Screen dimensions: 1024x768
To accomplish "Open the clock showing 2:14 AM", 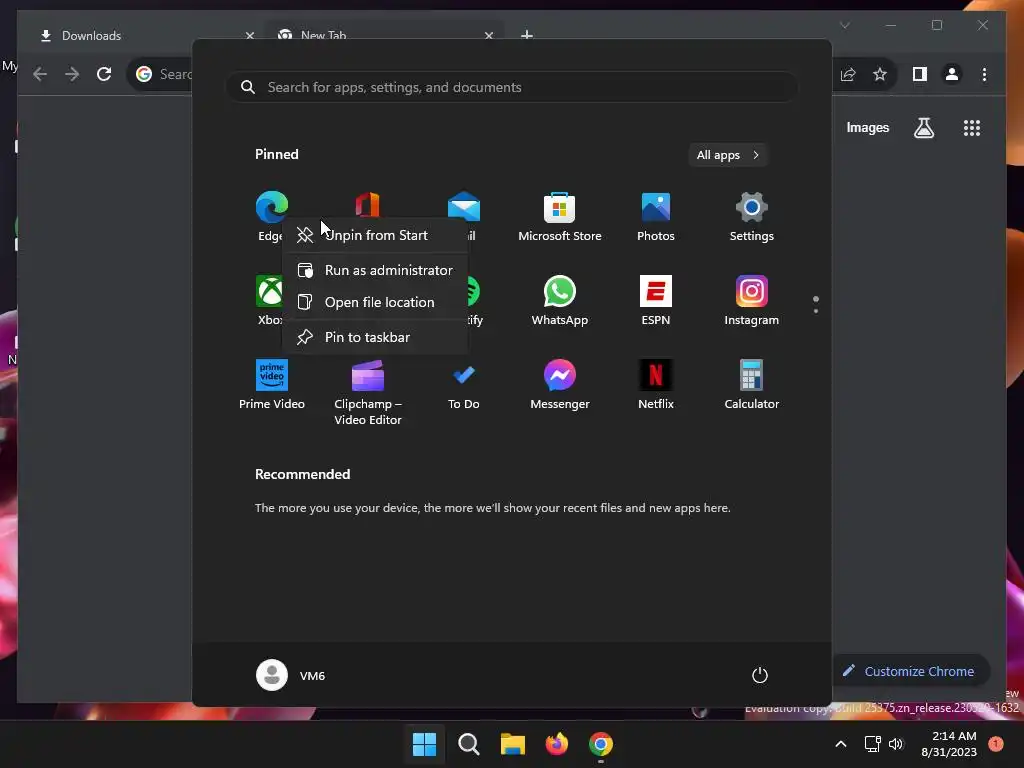I will (x=948, y=744).
